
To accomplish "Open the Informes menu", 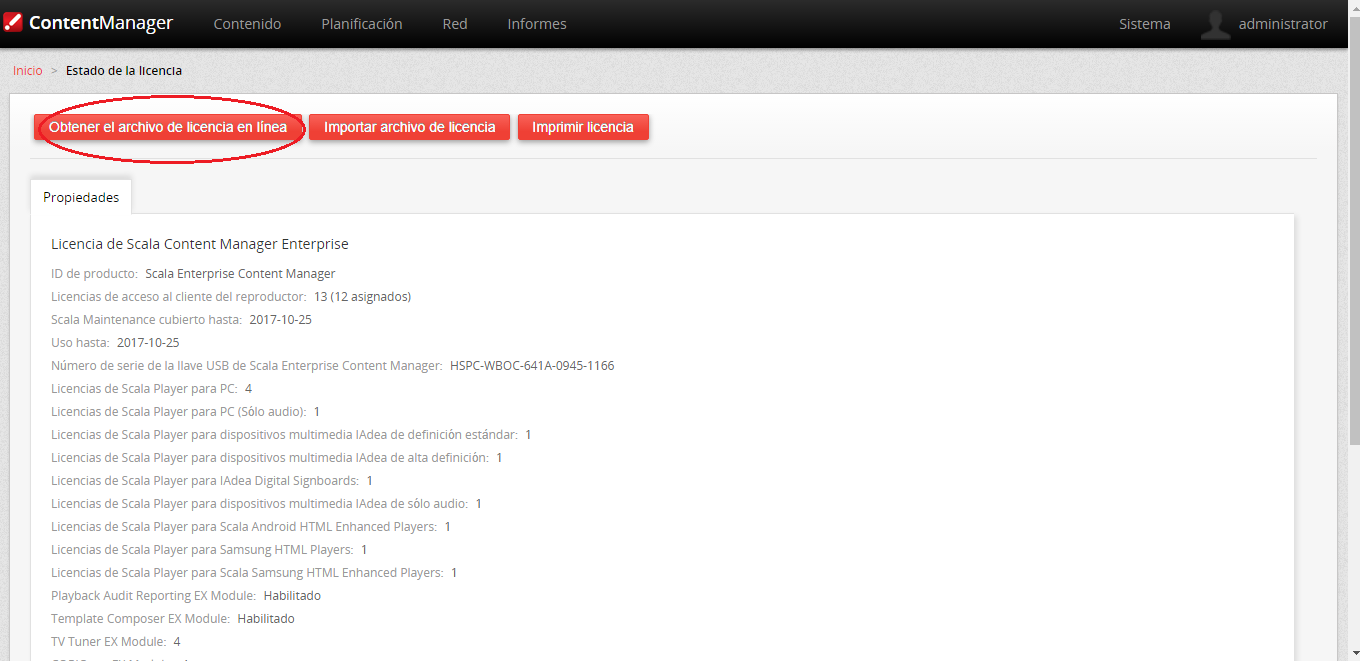I will (537, 24).
